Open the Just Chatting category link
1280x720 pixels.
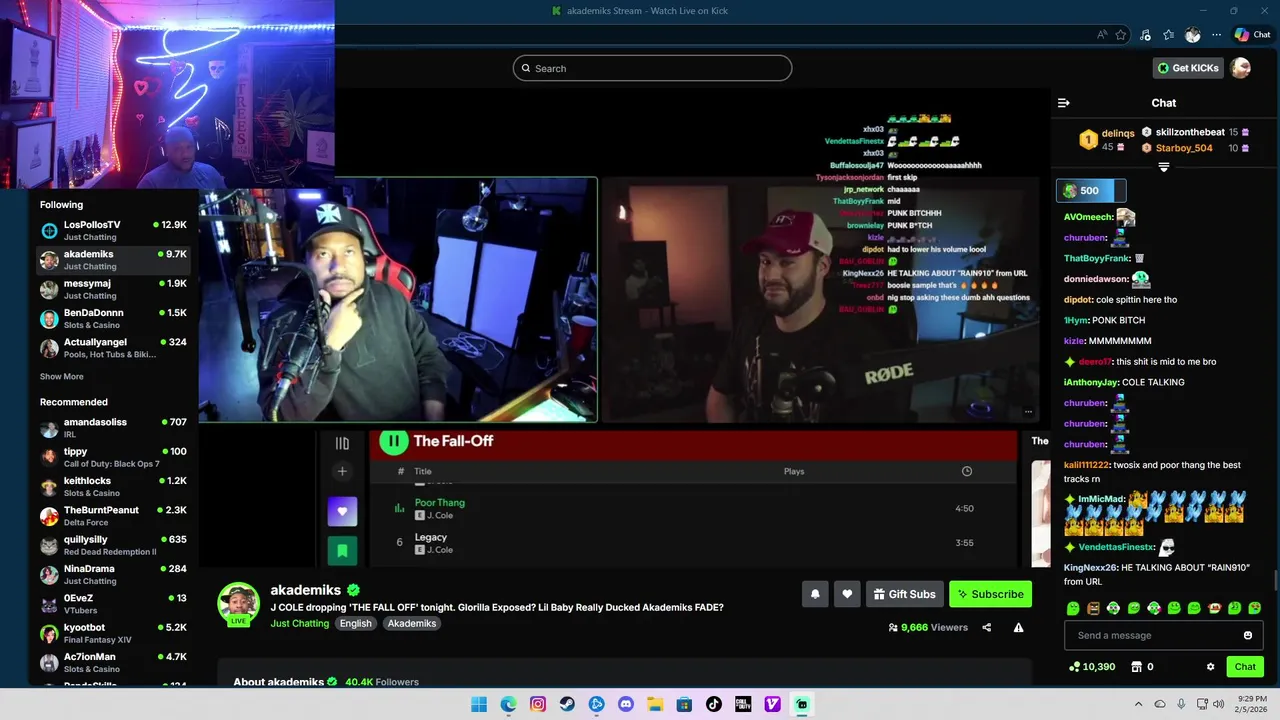click(x=300, y=623)
